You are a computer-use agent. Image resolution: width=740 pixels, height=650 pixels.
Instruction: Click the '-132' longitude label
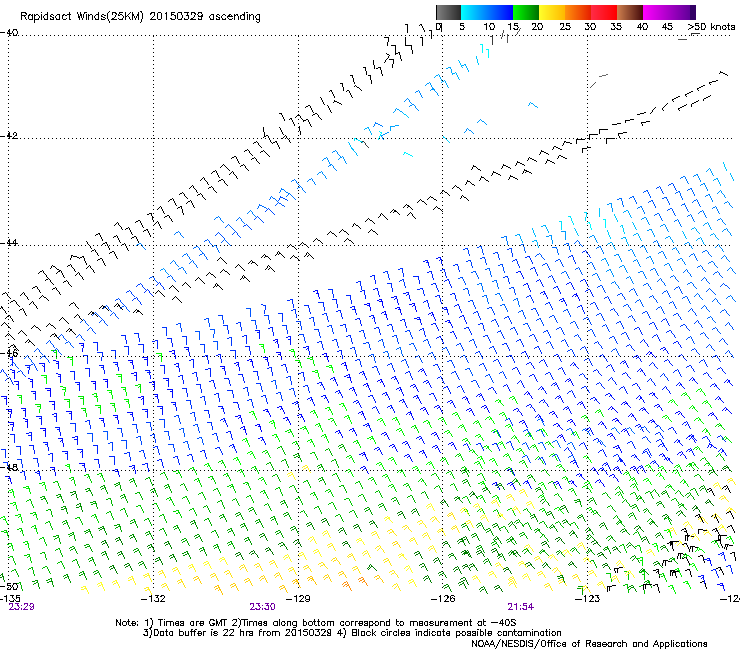(153, 599)
